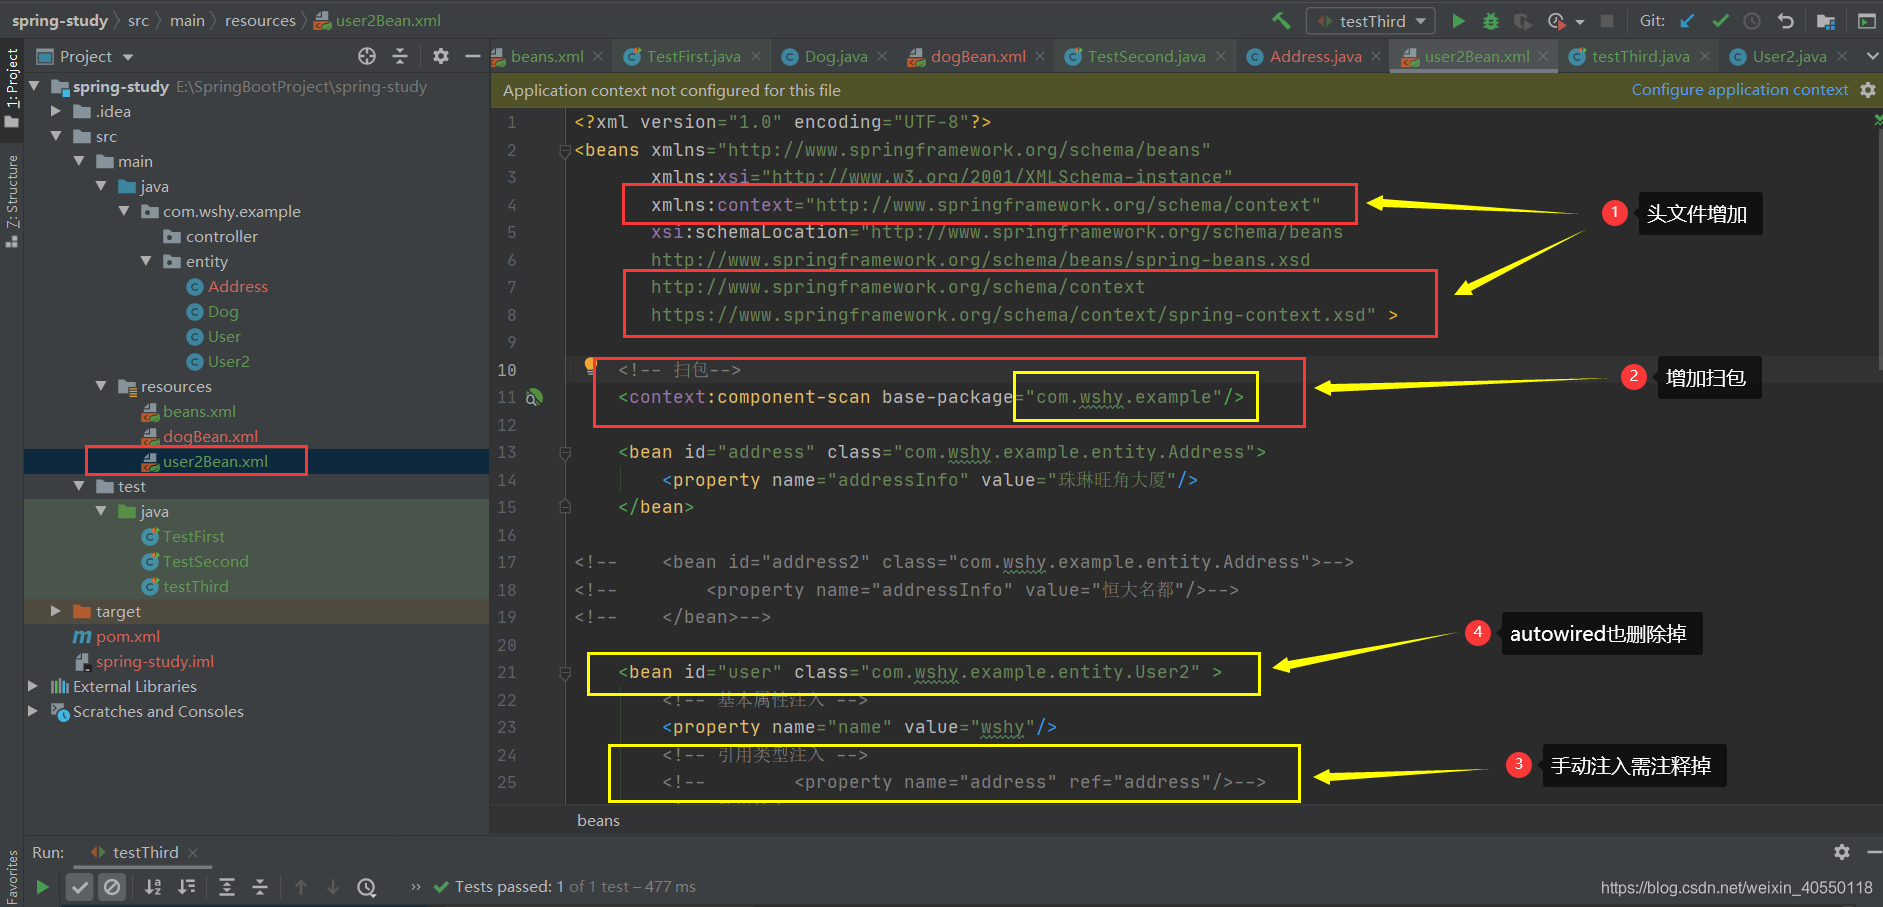Switch to testThird.java editor tab
The image size is (1883, 907).
coord(1640,57)
